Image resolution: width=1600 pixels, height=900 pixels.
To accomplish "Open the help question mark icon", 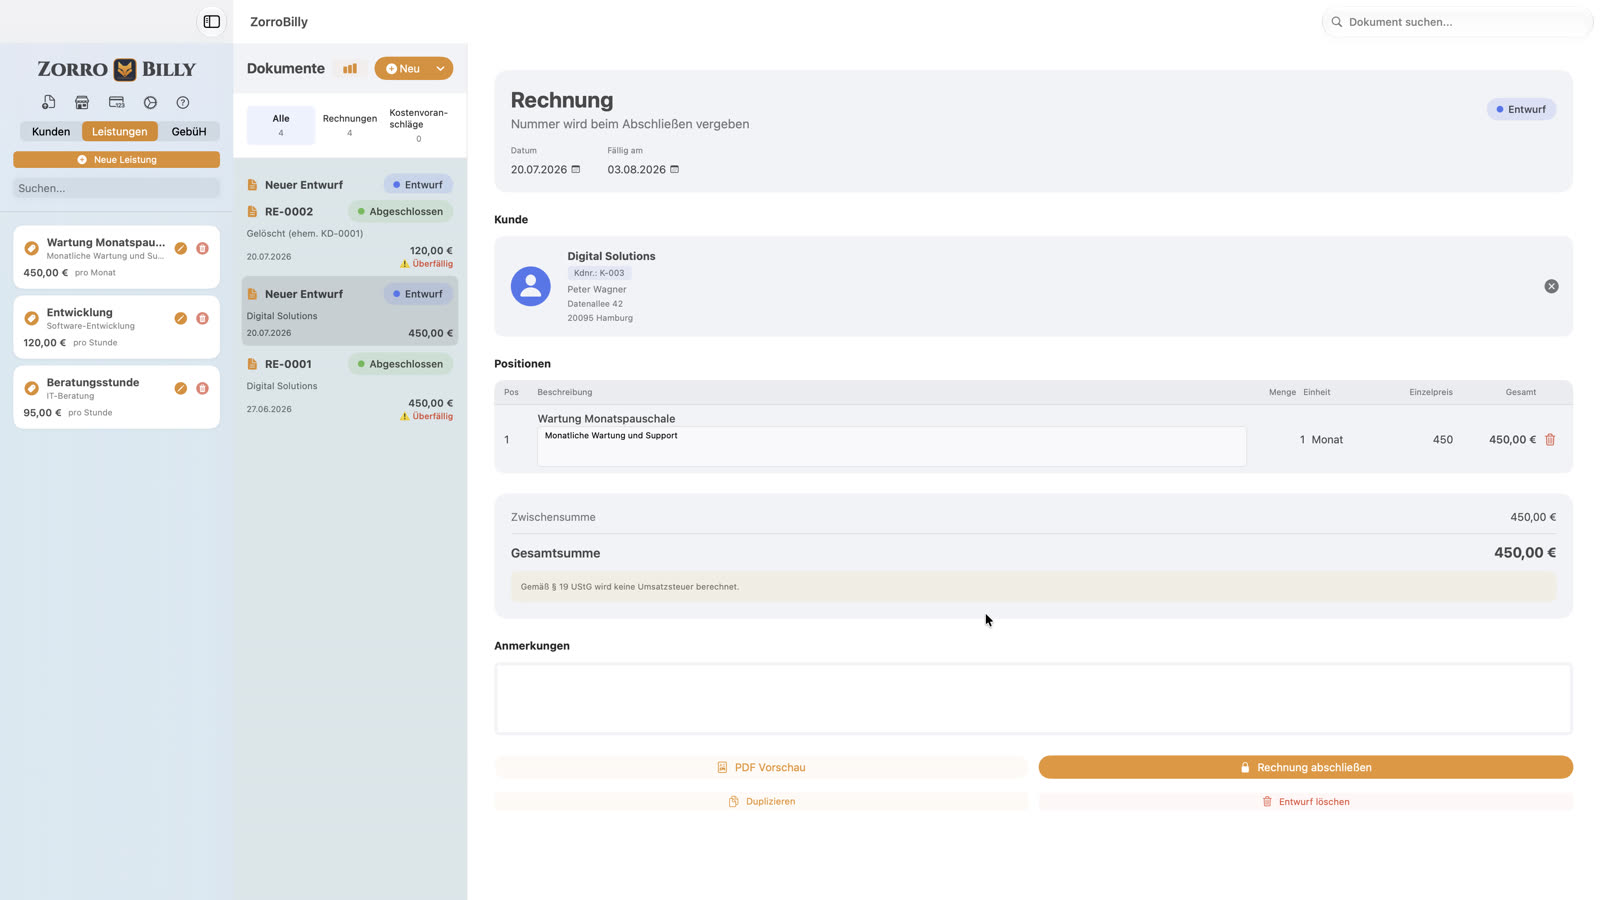I will pyautogui.click(x=183, y=102).
